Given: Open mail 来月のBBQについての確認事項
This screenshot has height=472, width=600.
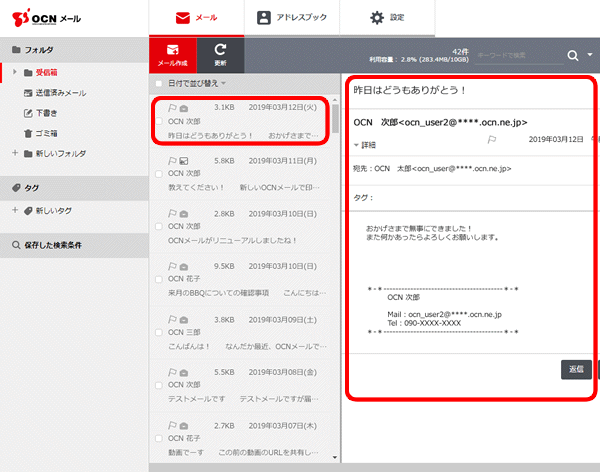Looking at the screenshot, I should point(240,279).
